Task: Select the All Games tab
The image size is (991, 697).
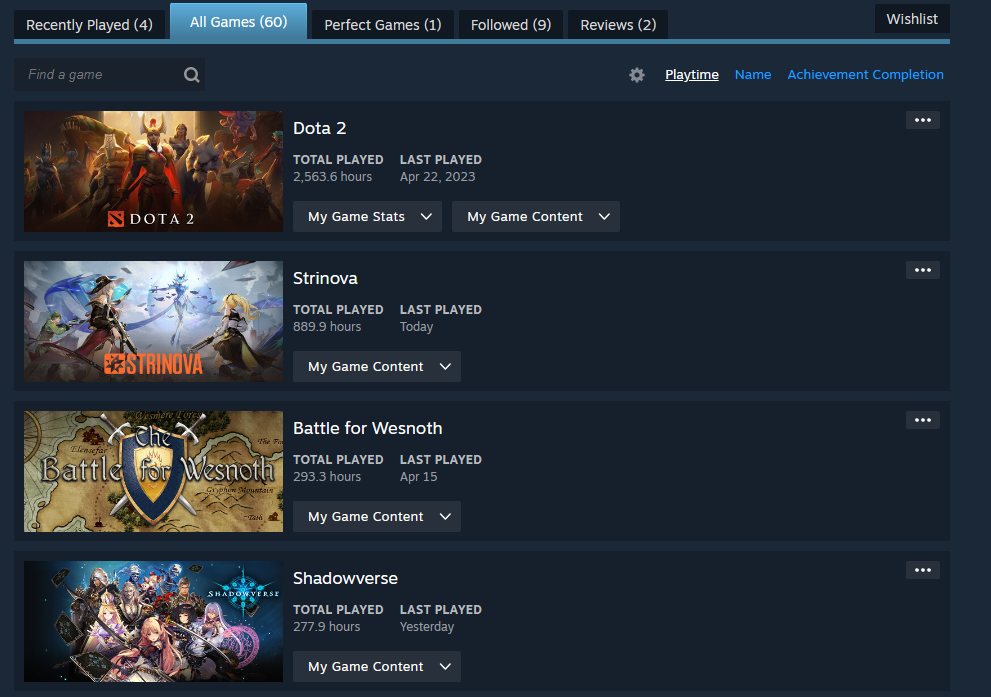Action: coord(238,22)
